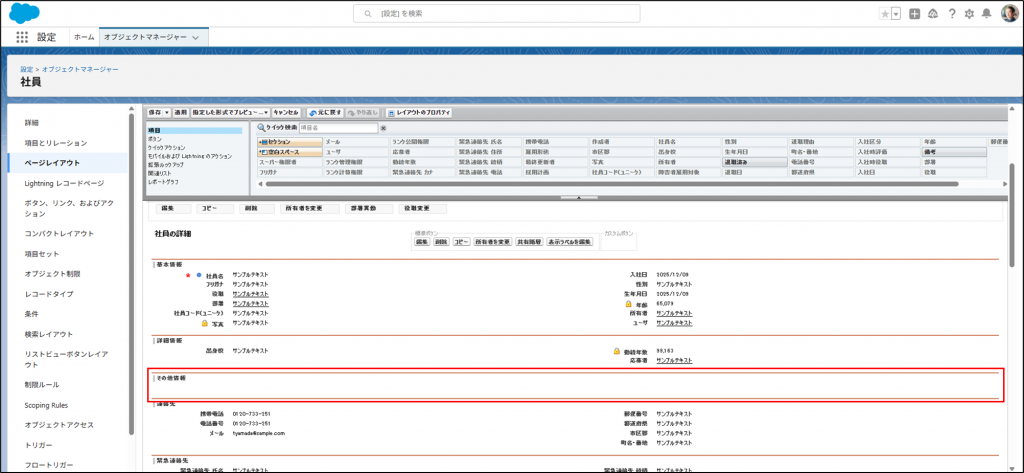Click the レイアウトのプロパティ button
The height and width of the screenshot is (473, 1024).
[x=419, y=113]
